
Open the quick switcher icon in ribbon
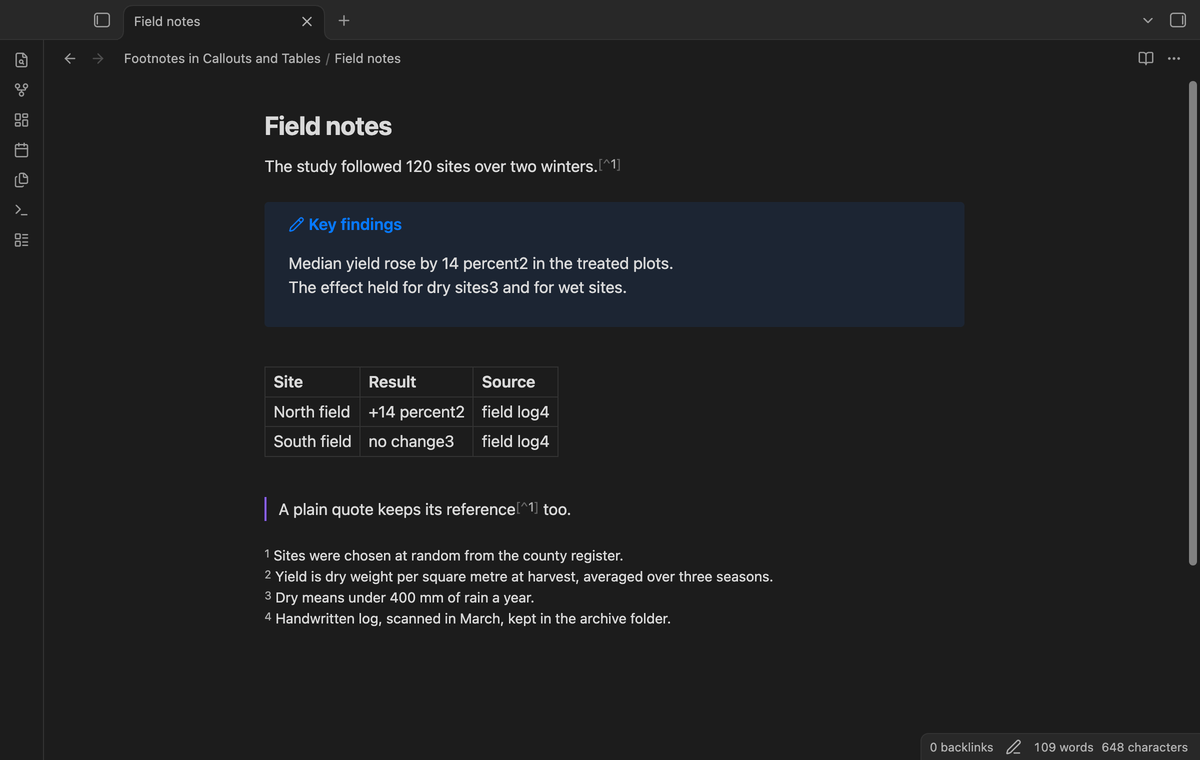pyautogui.click(x=22, y=61)
